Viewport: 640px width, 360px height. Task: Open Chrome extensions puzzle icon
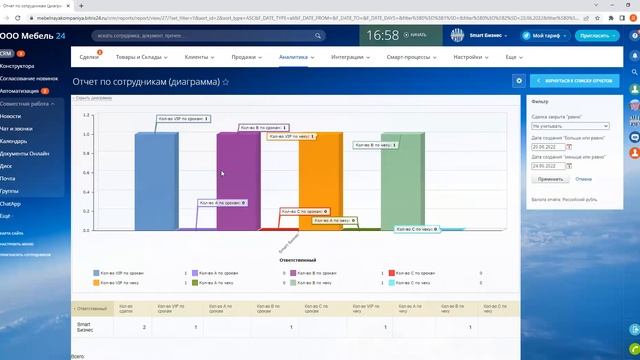tap(611, 18)
